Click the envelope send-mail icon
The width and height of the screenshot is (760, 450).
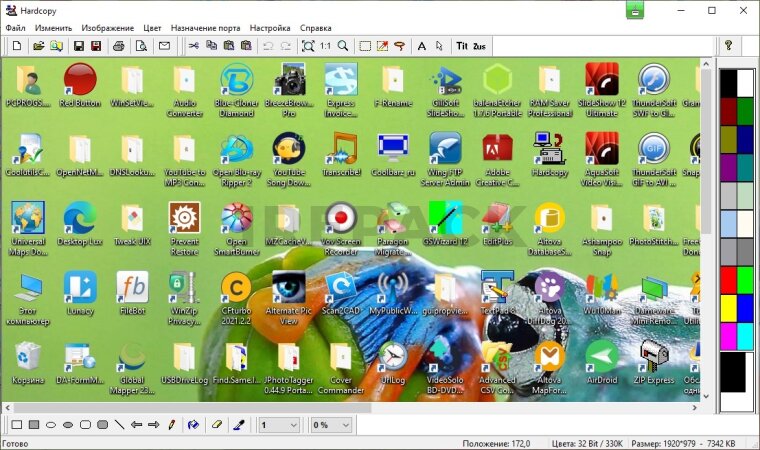pos(164,46)
